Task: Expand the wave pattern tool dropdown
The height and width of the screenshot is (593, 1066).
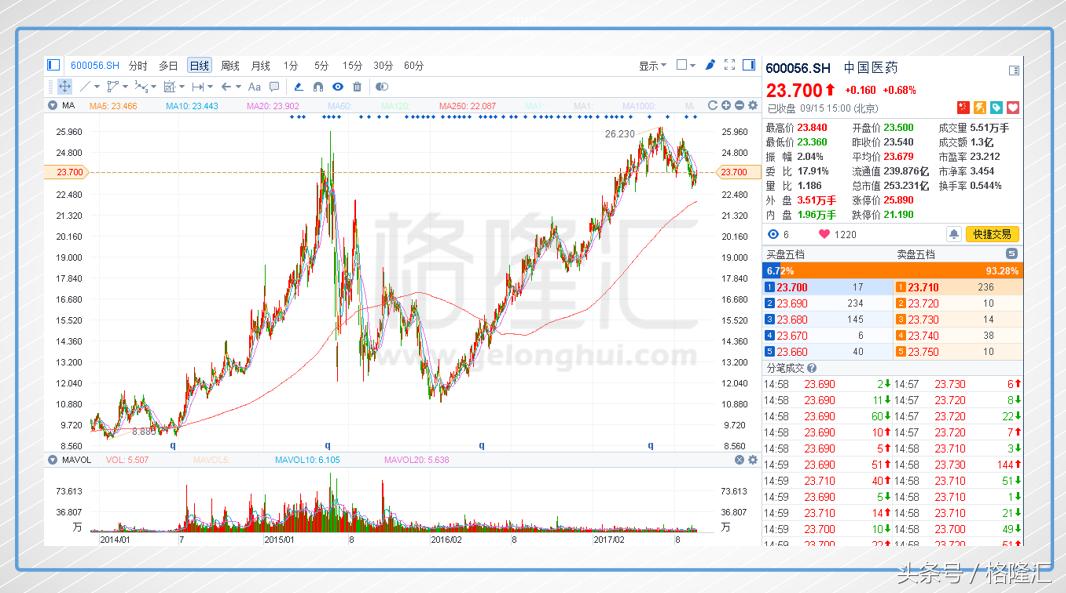Action: 154,87
